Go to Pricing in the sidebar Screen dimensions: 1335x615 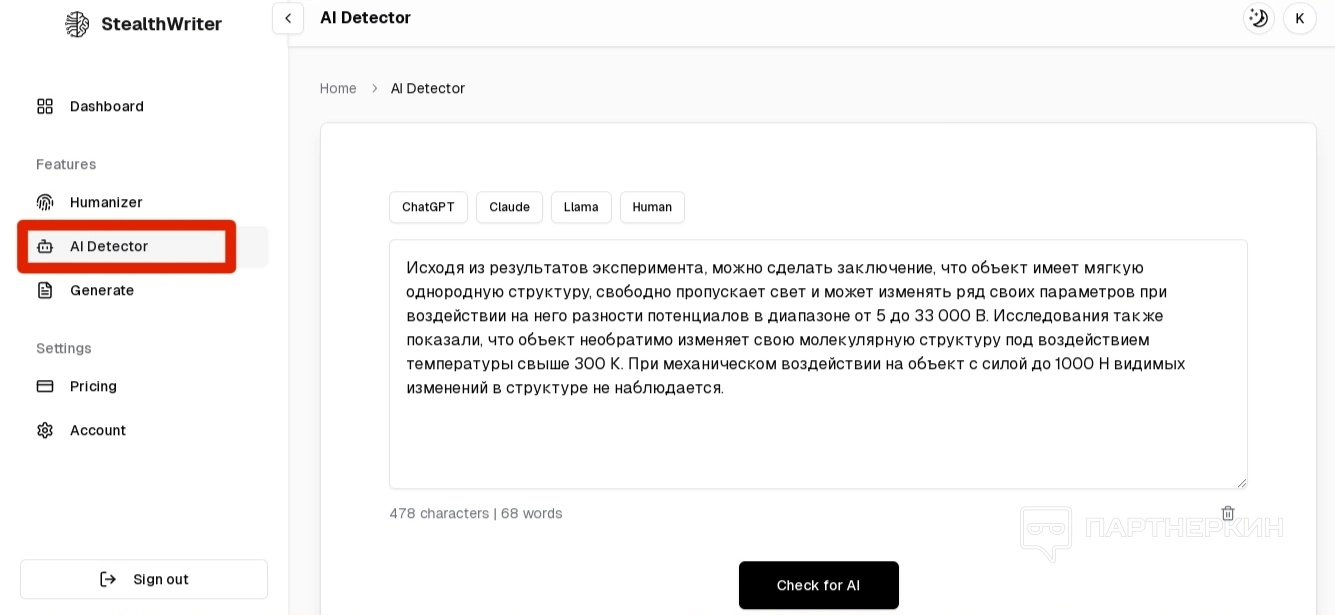coord(93,386)
